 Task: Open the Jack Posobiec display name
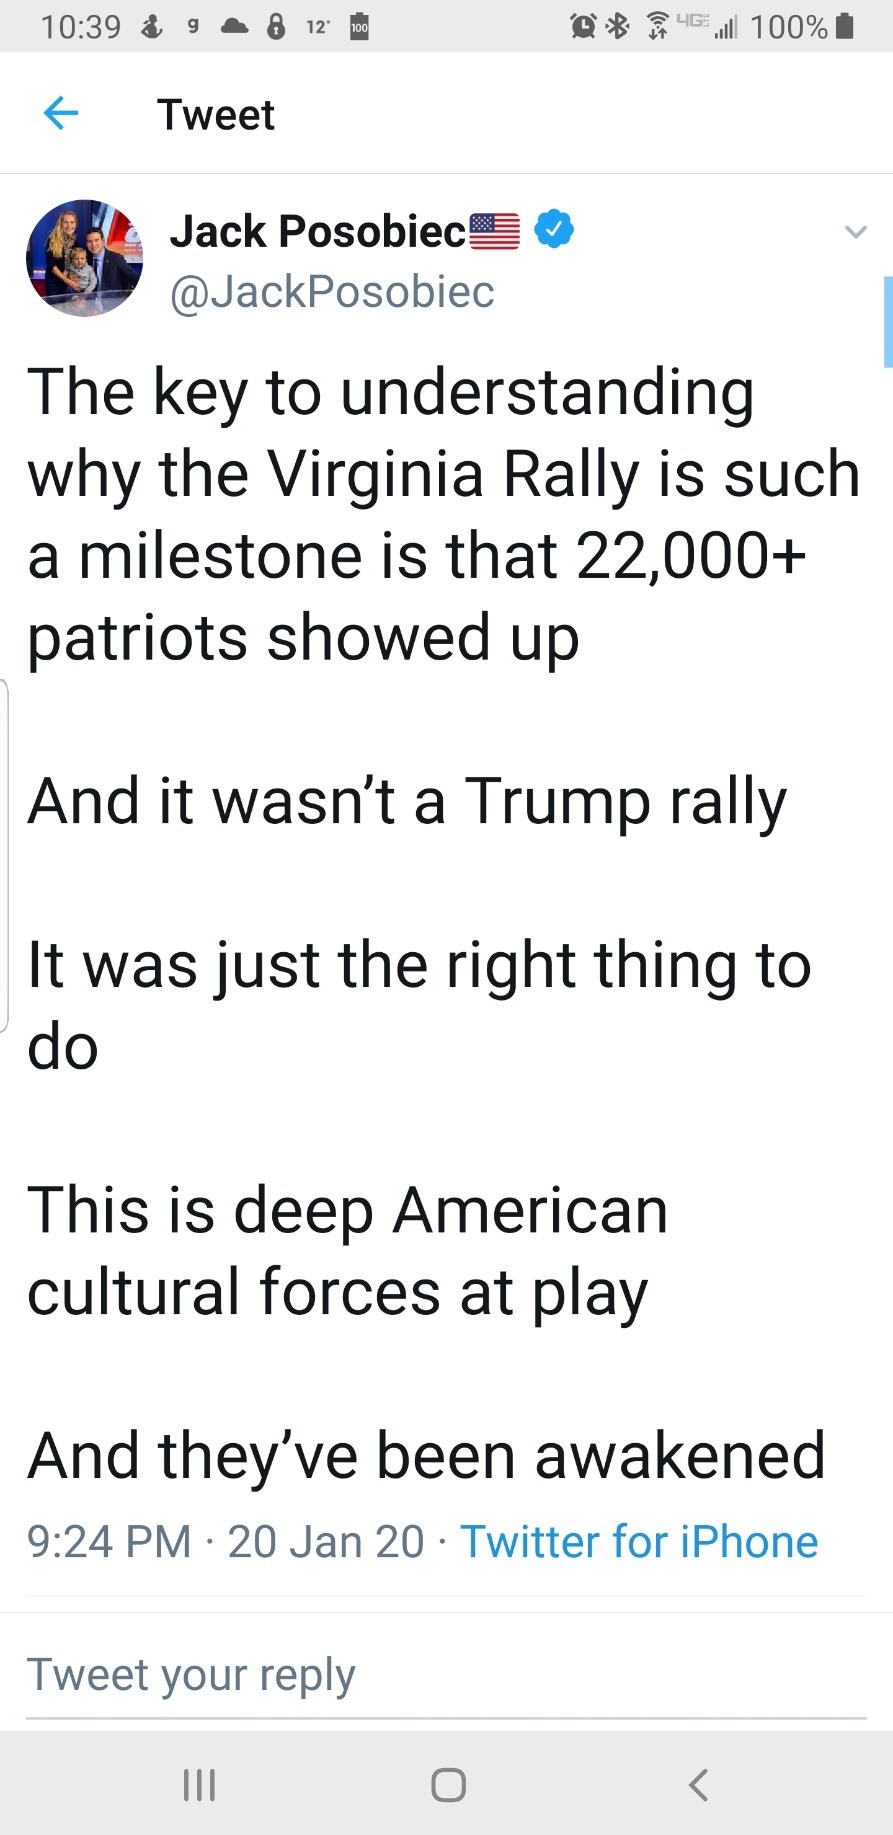click(317, 231)
